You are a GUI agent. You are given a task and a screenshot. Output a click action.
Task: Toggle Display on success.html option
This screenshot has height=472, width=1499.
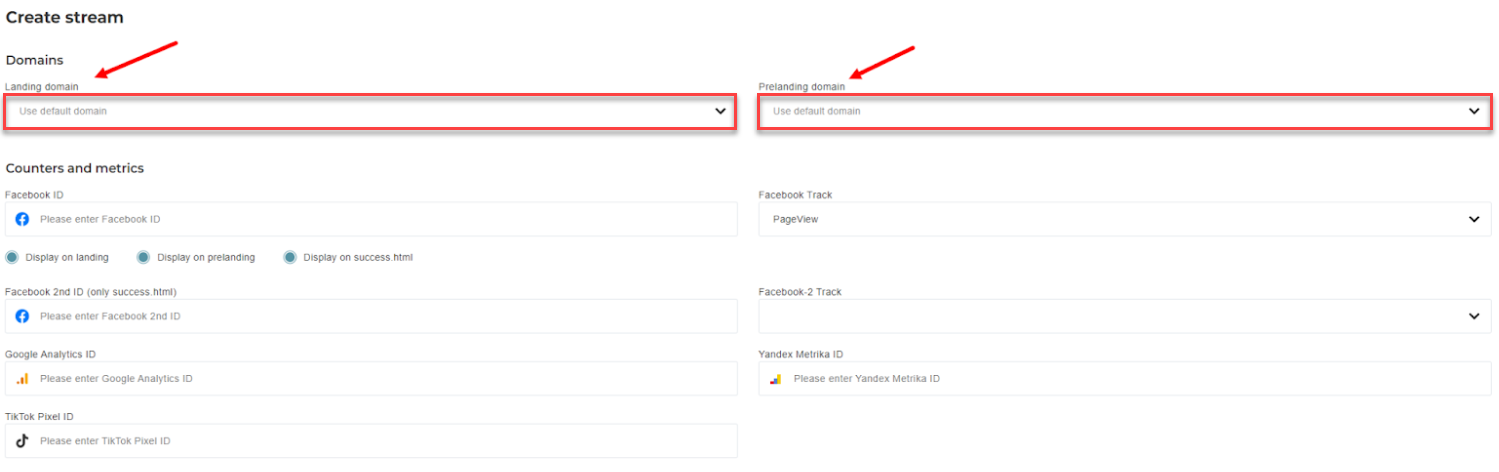pos(290,257)
